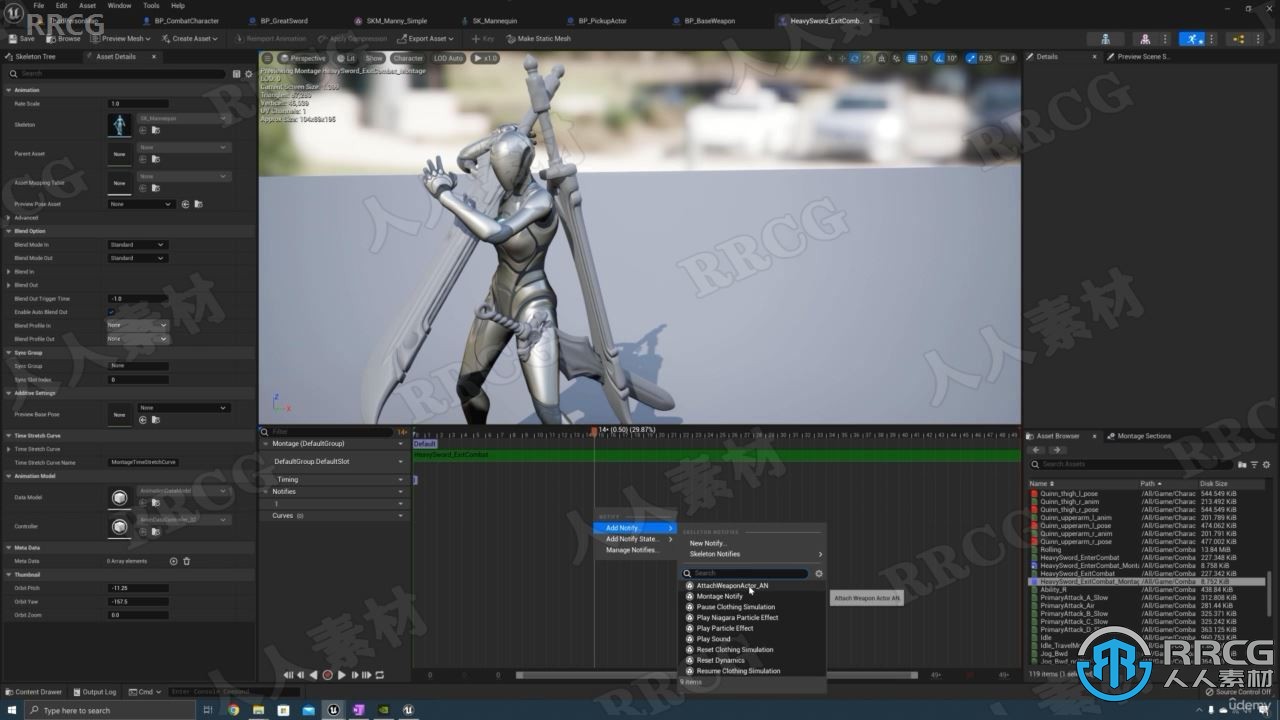Collapse the Animation section
This screenshot has height=720, width=1280.
click(x=9, y=90)
